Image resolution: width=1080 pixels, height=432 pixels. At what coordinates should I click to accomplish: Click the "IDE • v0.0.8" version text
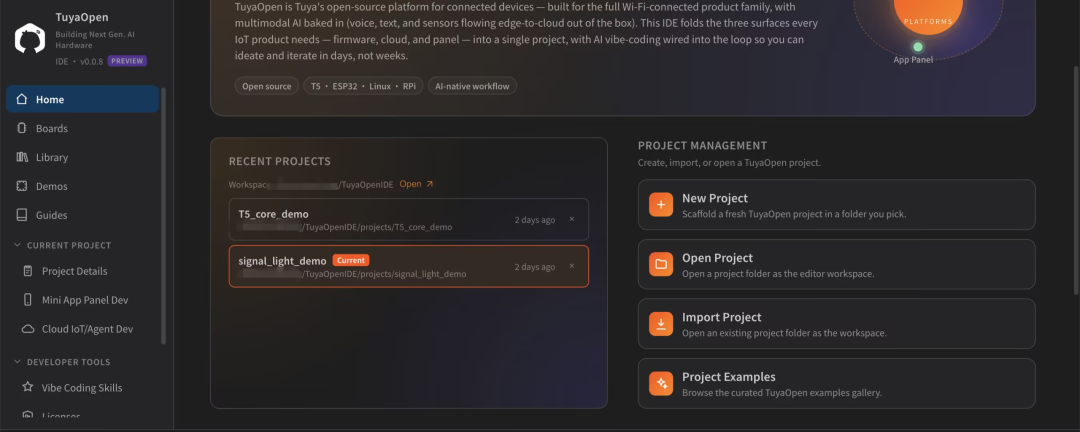(79, 61)
